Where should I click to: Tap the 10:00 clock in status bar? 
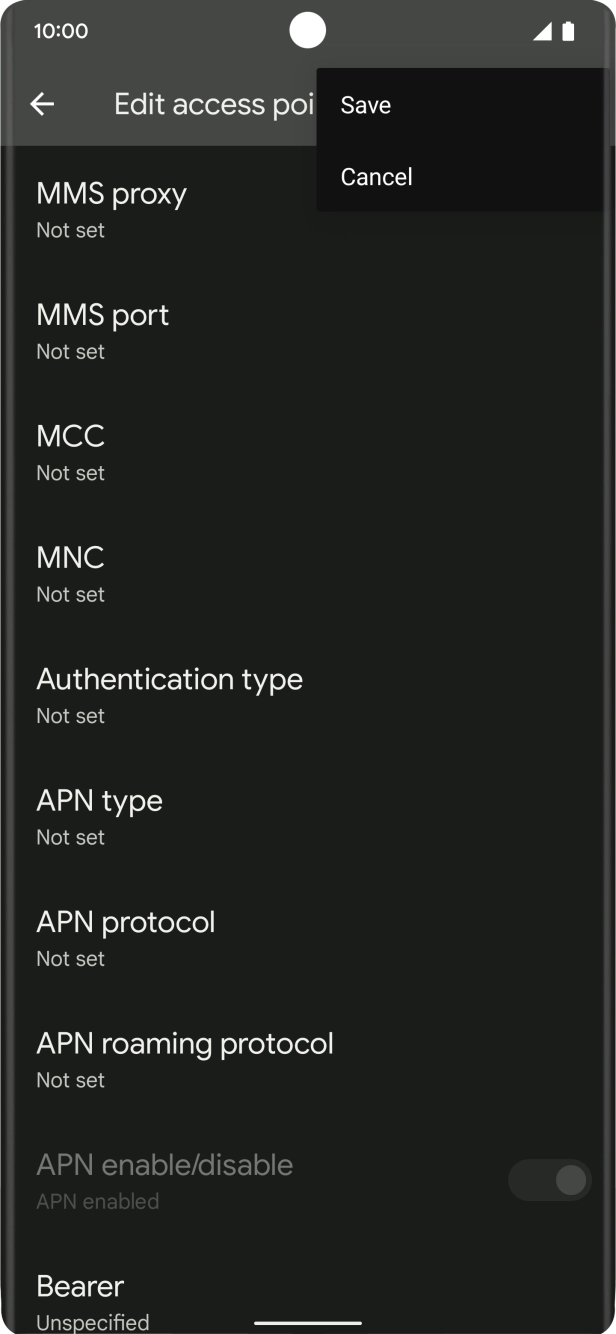pos(61,31)
